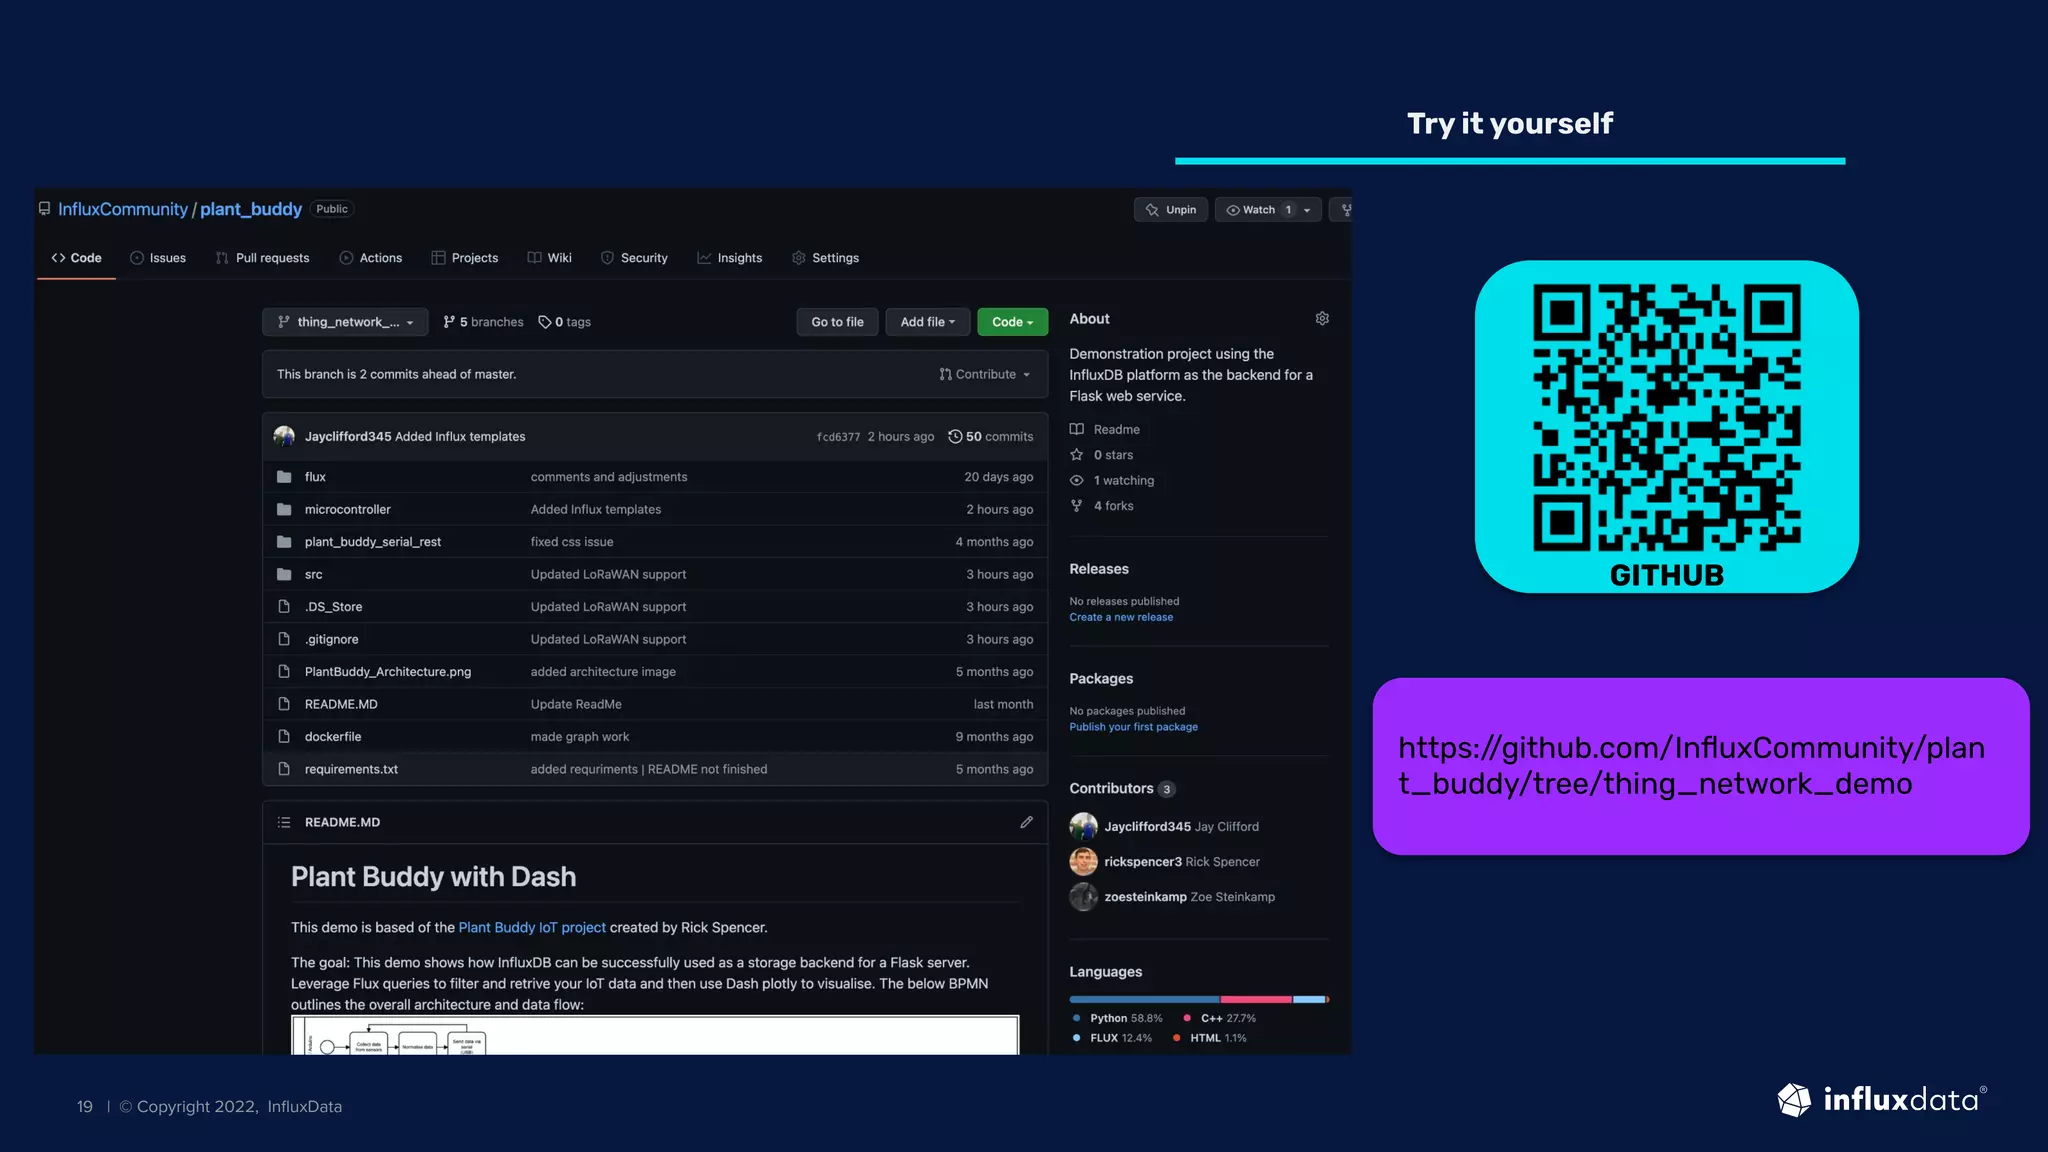This screenshot has height=1152, width=2048.
Task: Click the plant_buddy_serial_rest folder icon
Action: coord(284,542)
